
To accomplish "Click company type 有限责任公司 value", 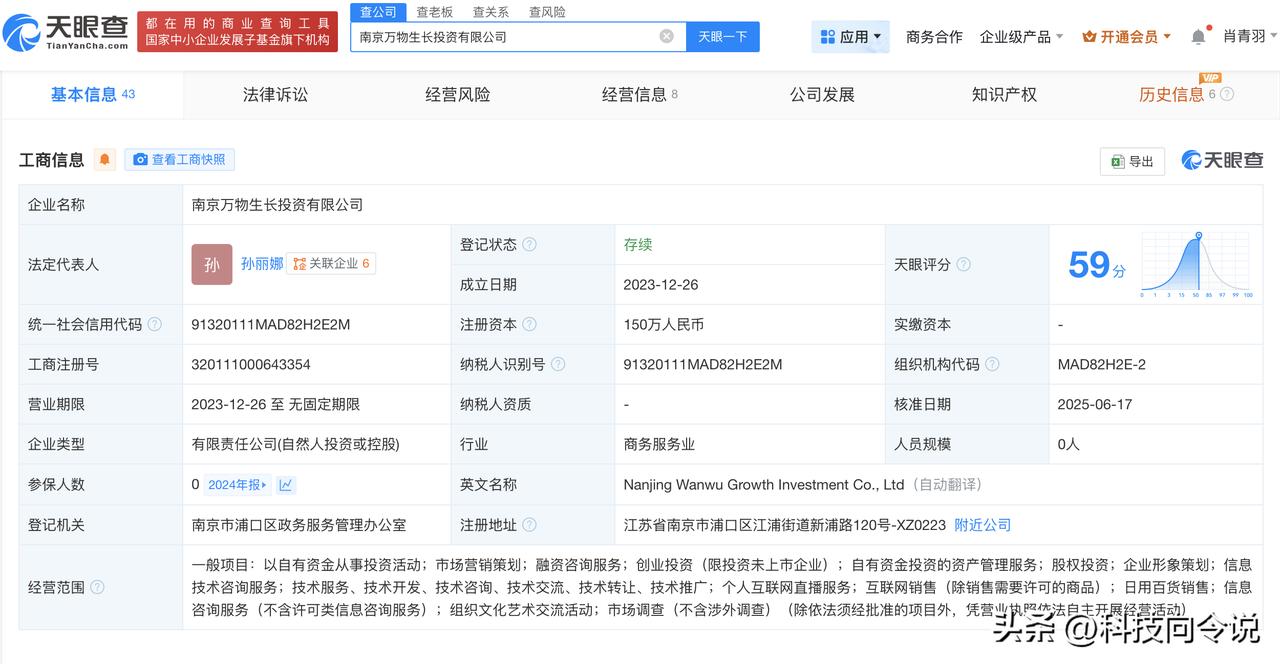I will [x=295, y=445].
